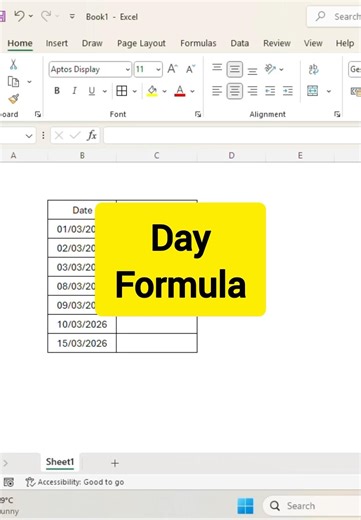This screenshot has width=361, height=520.
Task: Select the cell containing 10/03/2026
Action: [82, 324]
